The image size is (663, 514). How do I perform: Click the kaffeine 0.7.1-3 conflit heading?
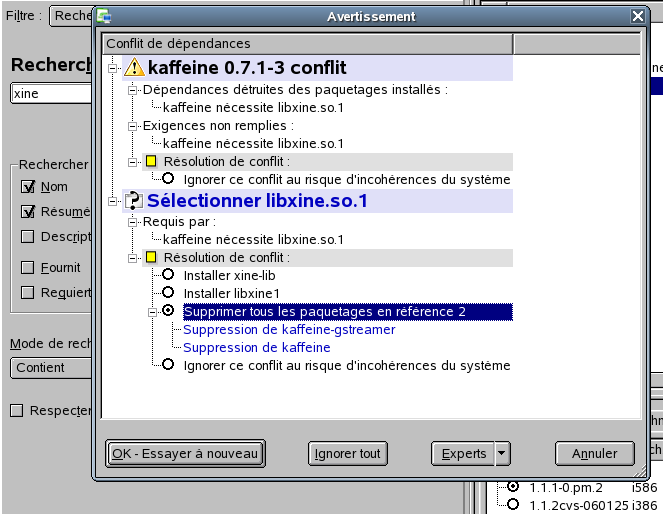(247, 68)
